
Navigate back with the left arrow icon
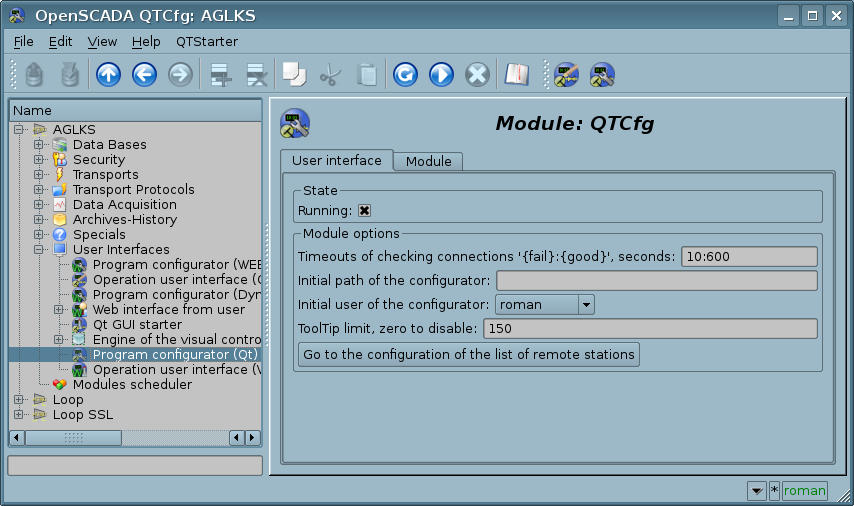point(144,75)
